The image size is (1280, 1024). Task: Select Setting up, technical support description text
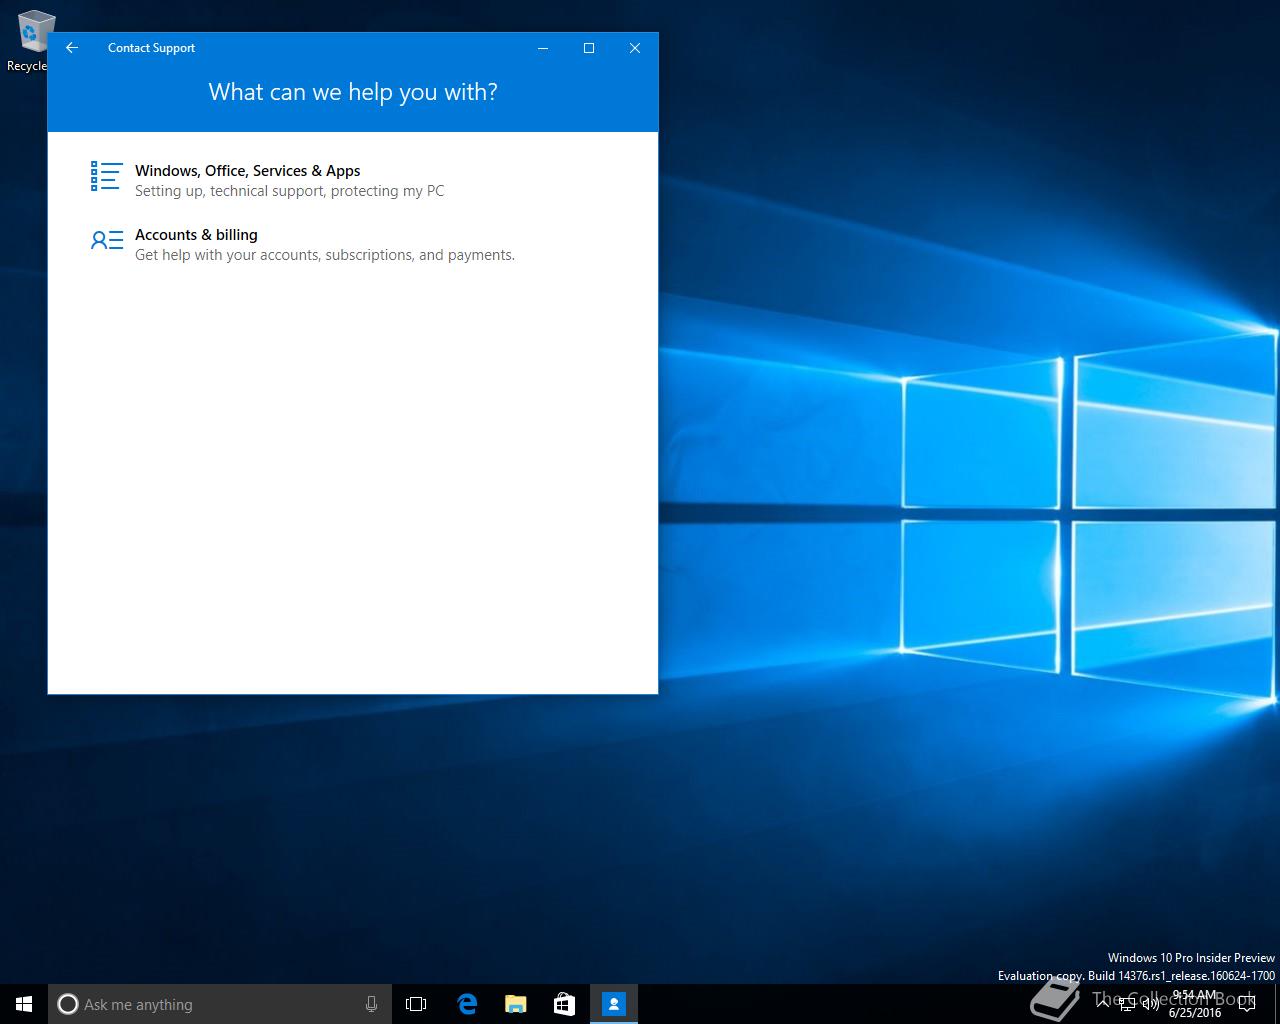tap(290, 191)
